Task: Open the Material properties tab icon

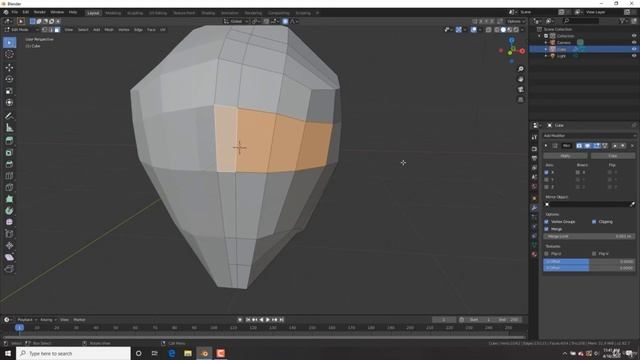Action: click(x=534, y=254)
